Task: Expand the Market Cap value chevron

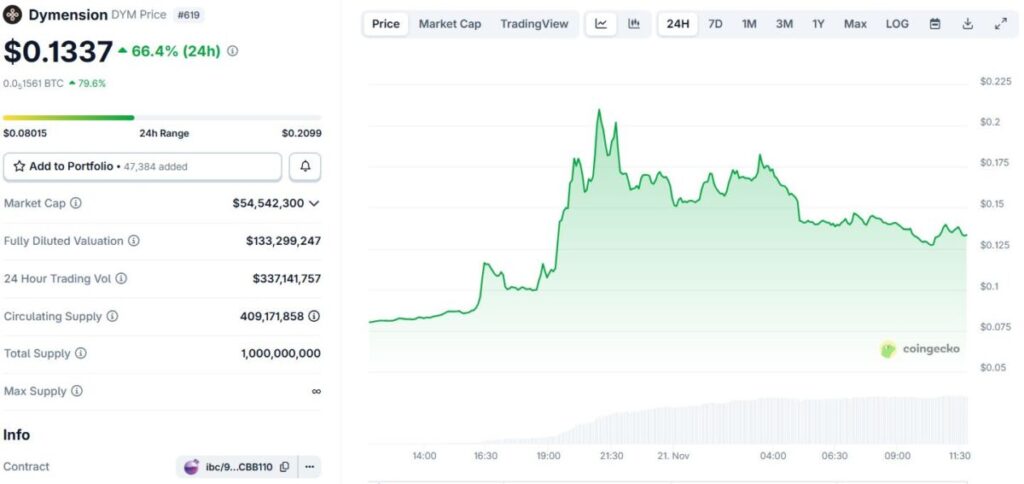Action: 314,203
